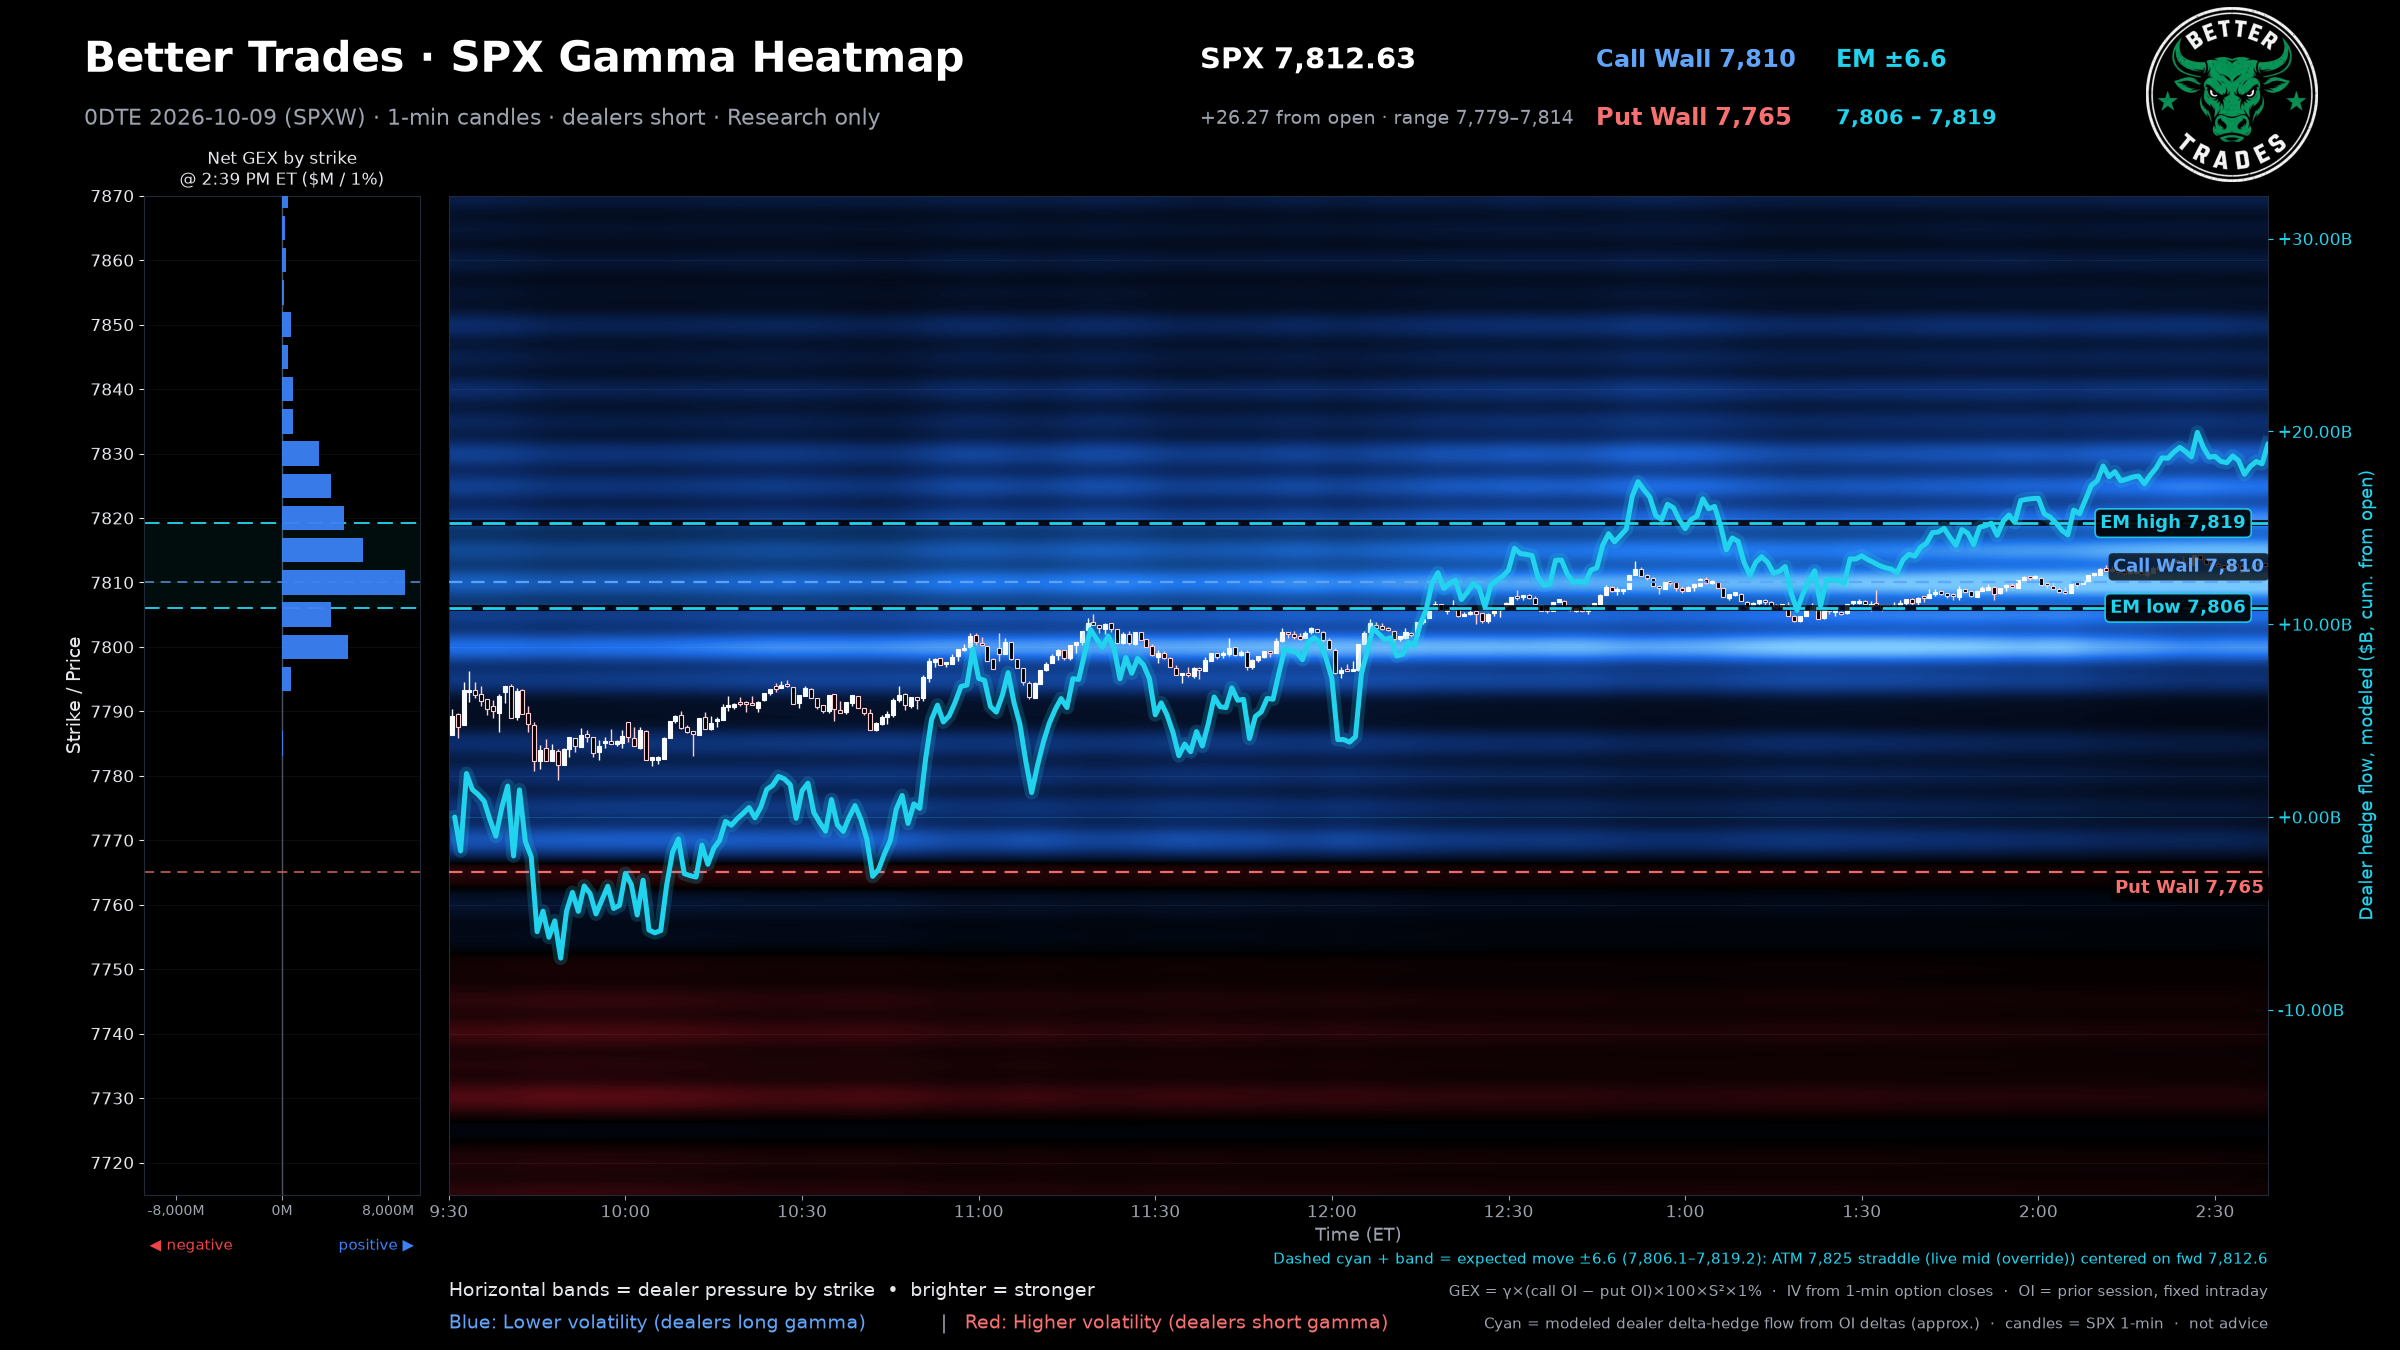The image size is (2400, 1350).
Task: Click the 7720 strike axis label
Action: (x=112, y=1163)
